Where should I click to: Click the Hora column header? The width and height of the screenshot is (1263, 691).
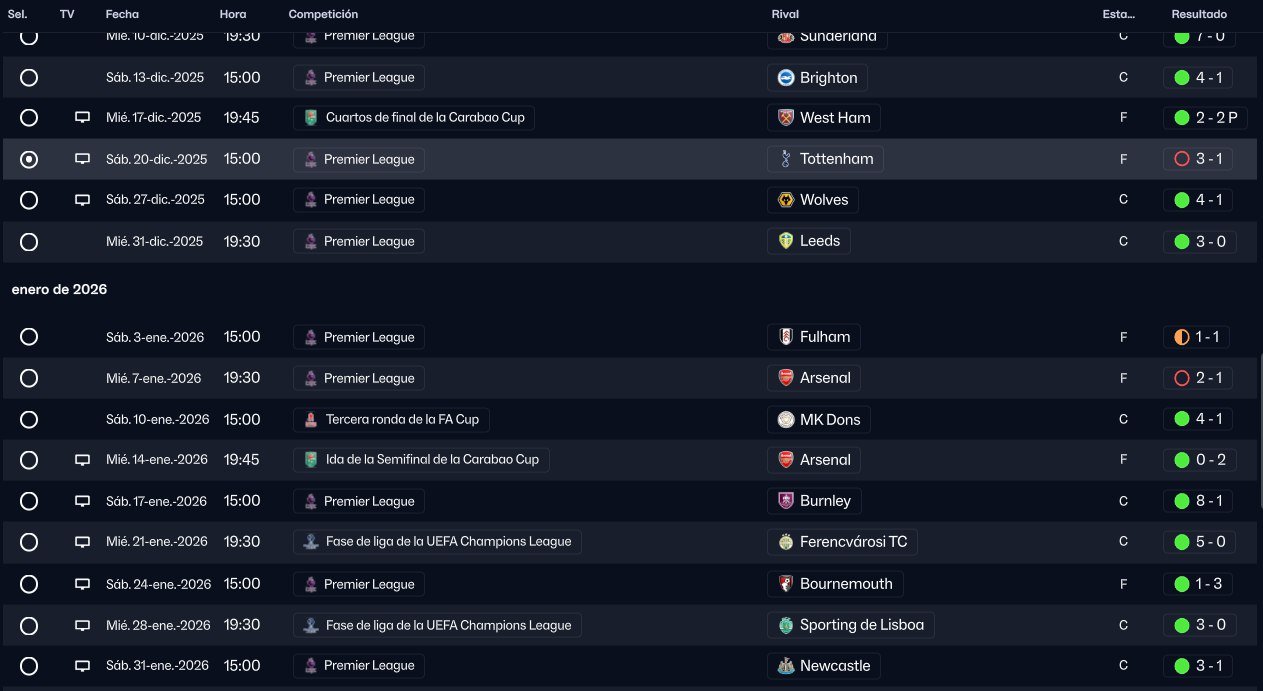pyautogui.click(x=232, y=15)
